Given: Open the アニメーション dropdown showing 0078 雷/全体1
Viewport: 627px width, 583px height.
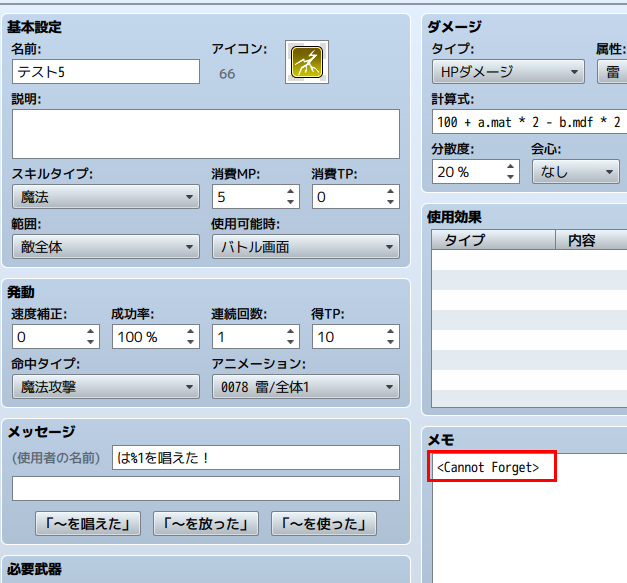Looking at the screenshot, I should pos(305,386).
